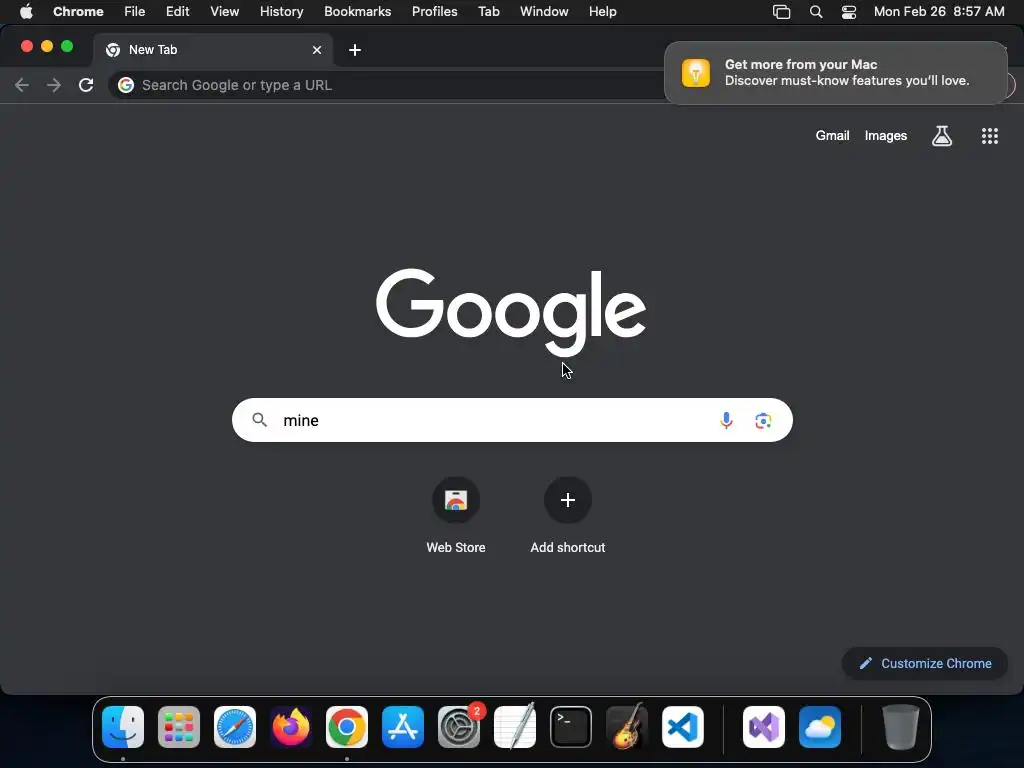
Task: Open the Edit menu
Action: point(177,12)
